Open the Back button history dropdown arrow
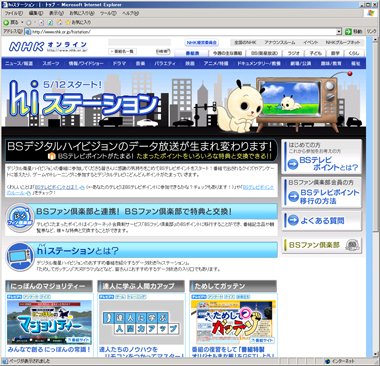This screenshot has height=366, width=380. [x=22, y=22]
